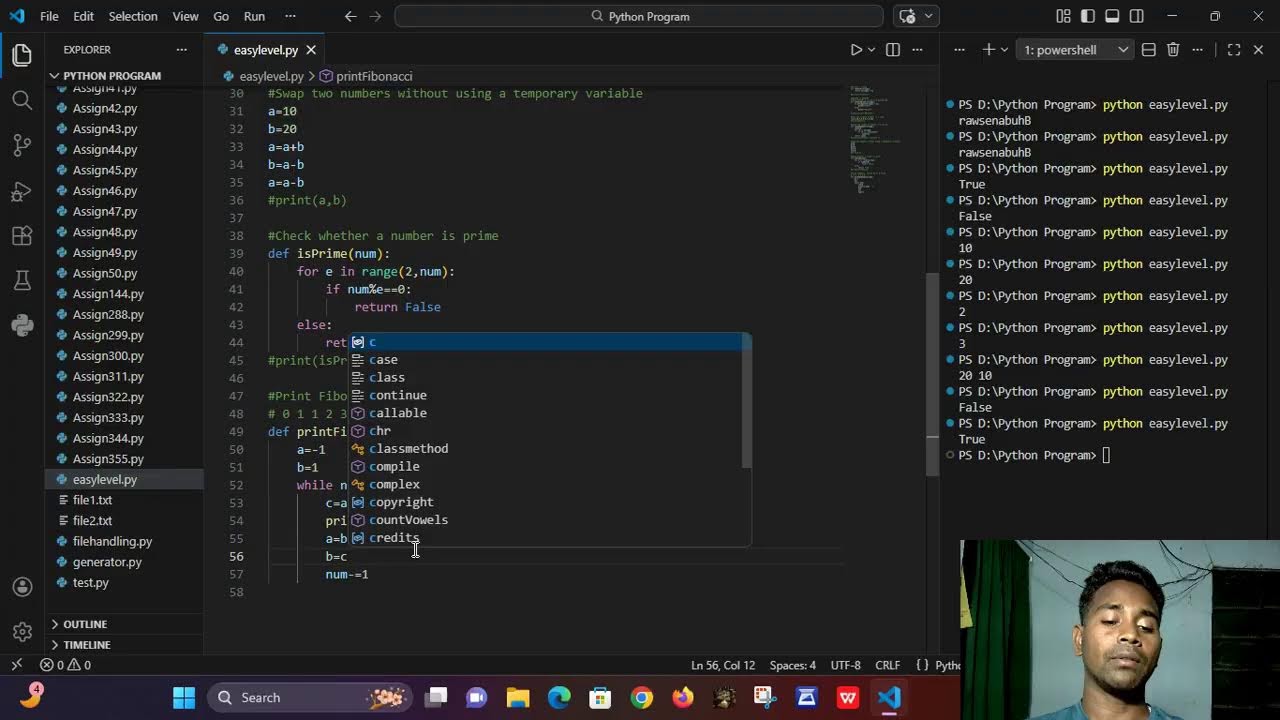The image size is (1280, 720).
Task: Kill terminal with trash icon
Action: [x=1173, y=50]
